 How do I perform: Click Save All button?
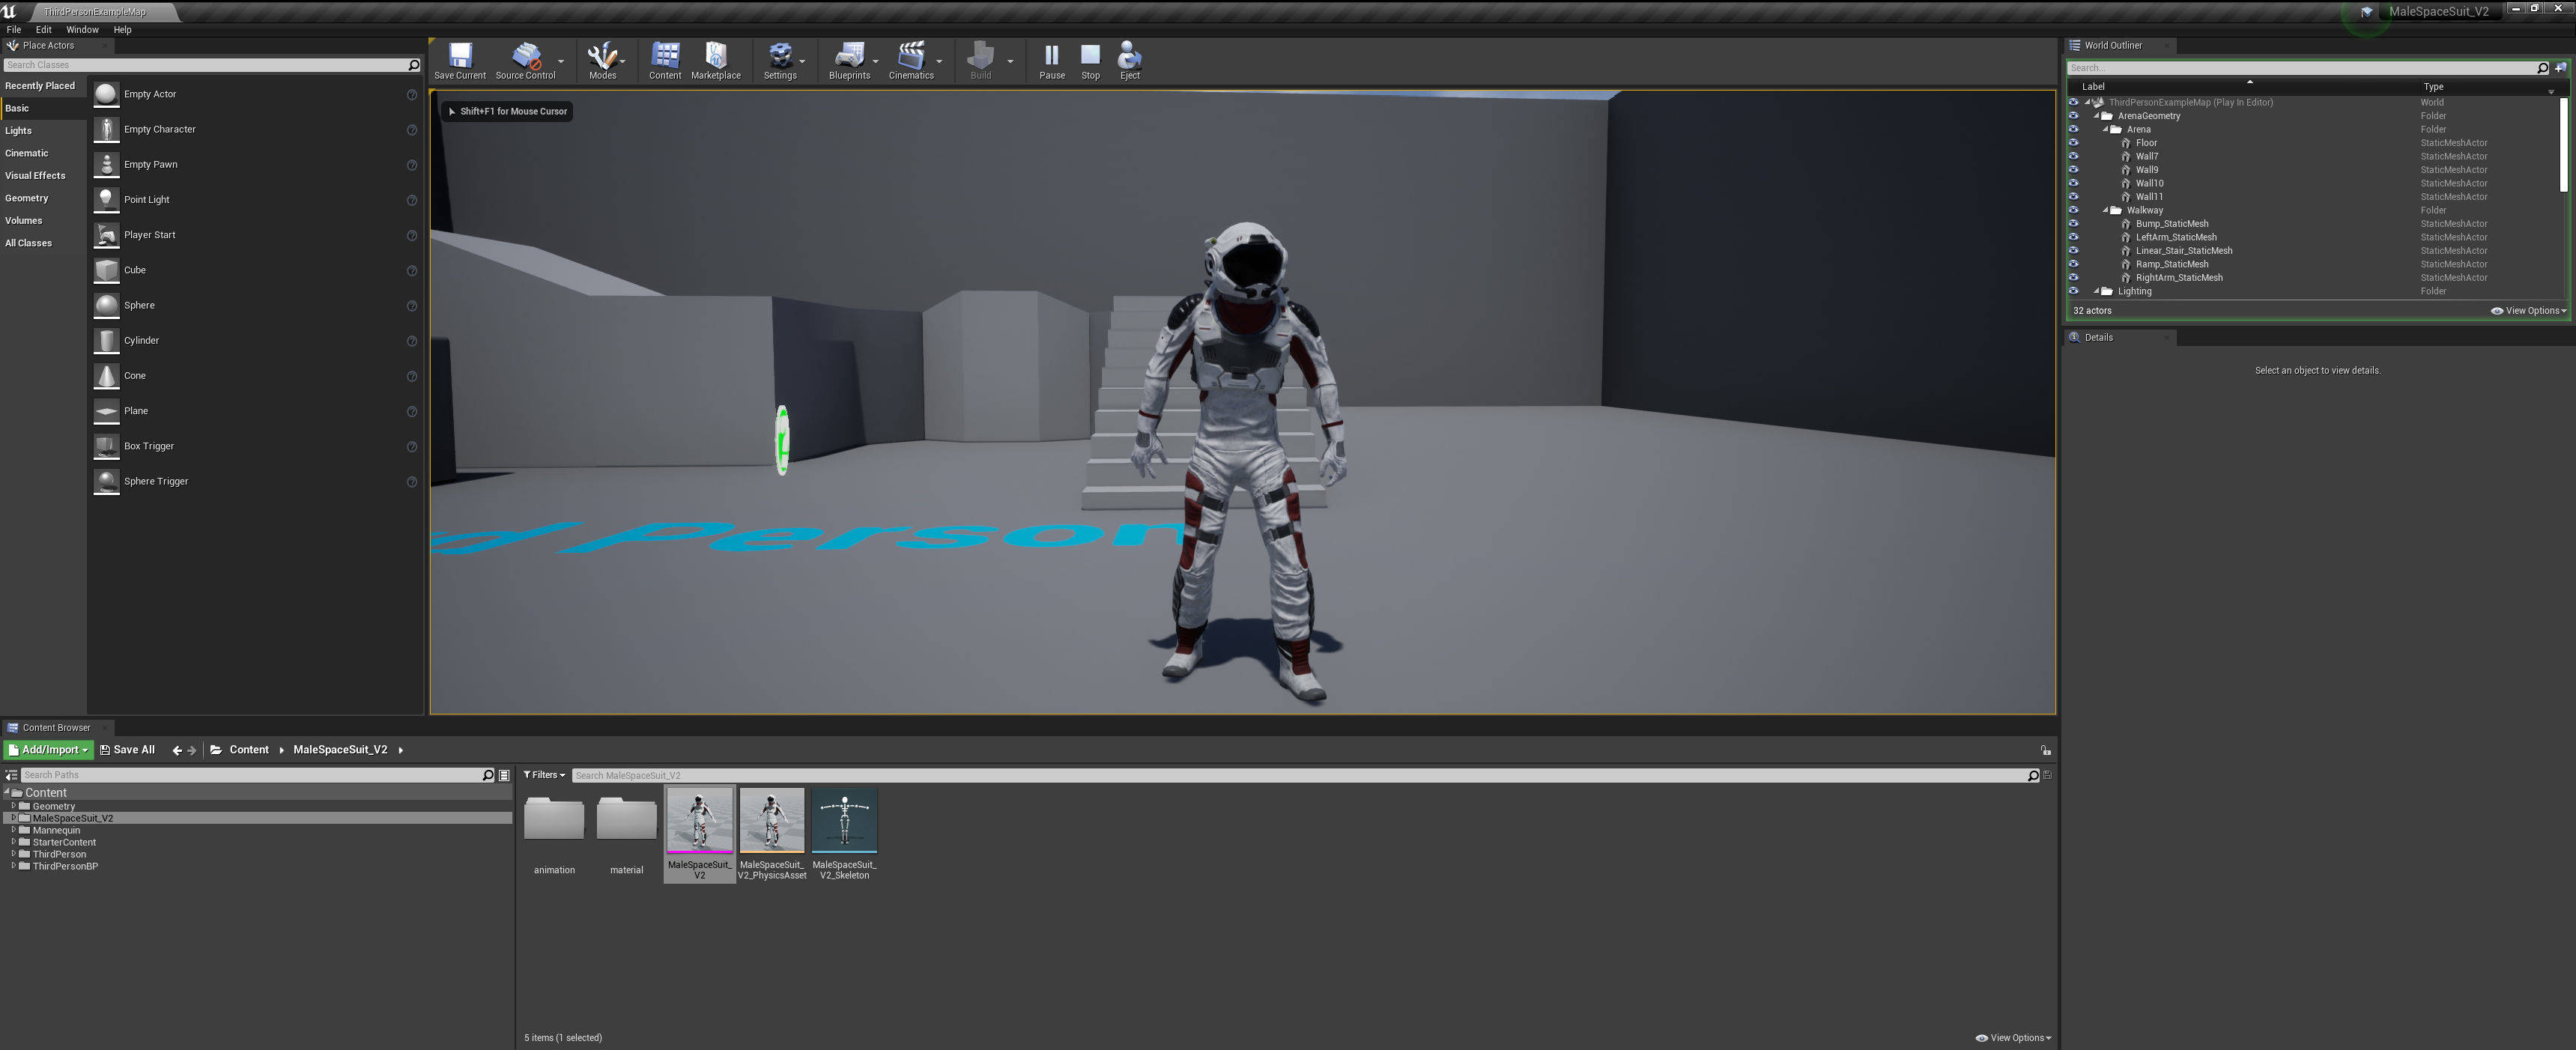(x=127, y=750)
